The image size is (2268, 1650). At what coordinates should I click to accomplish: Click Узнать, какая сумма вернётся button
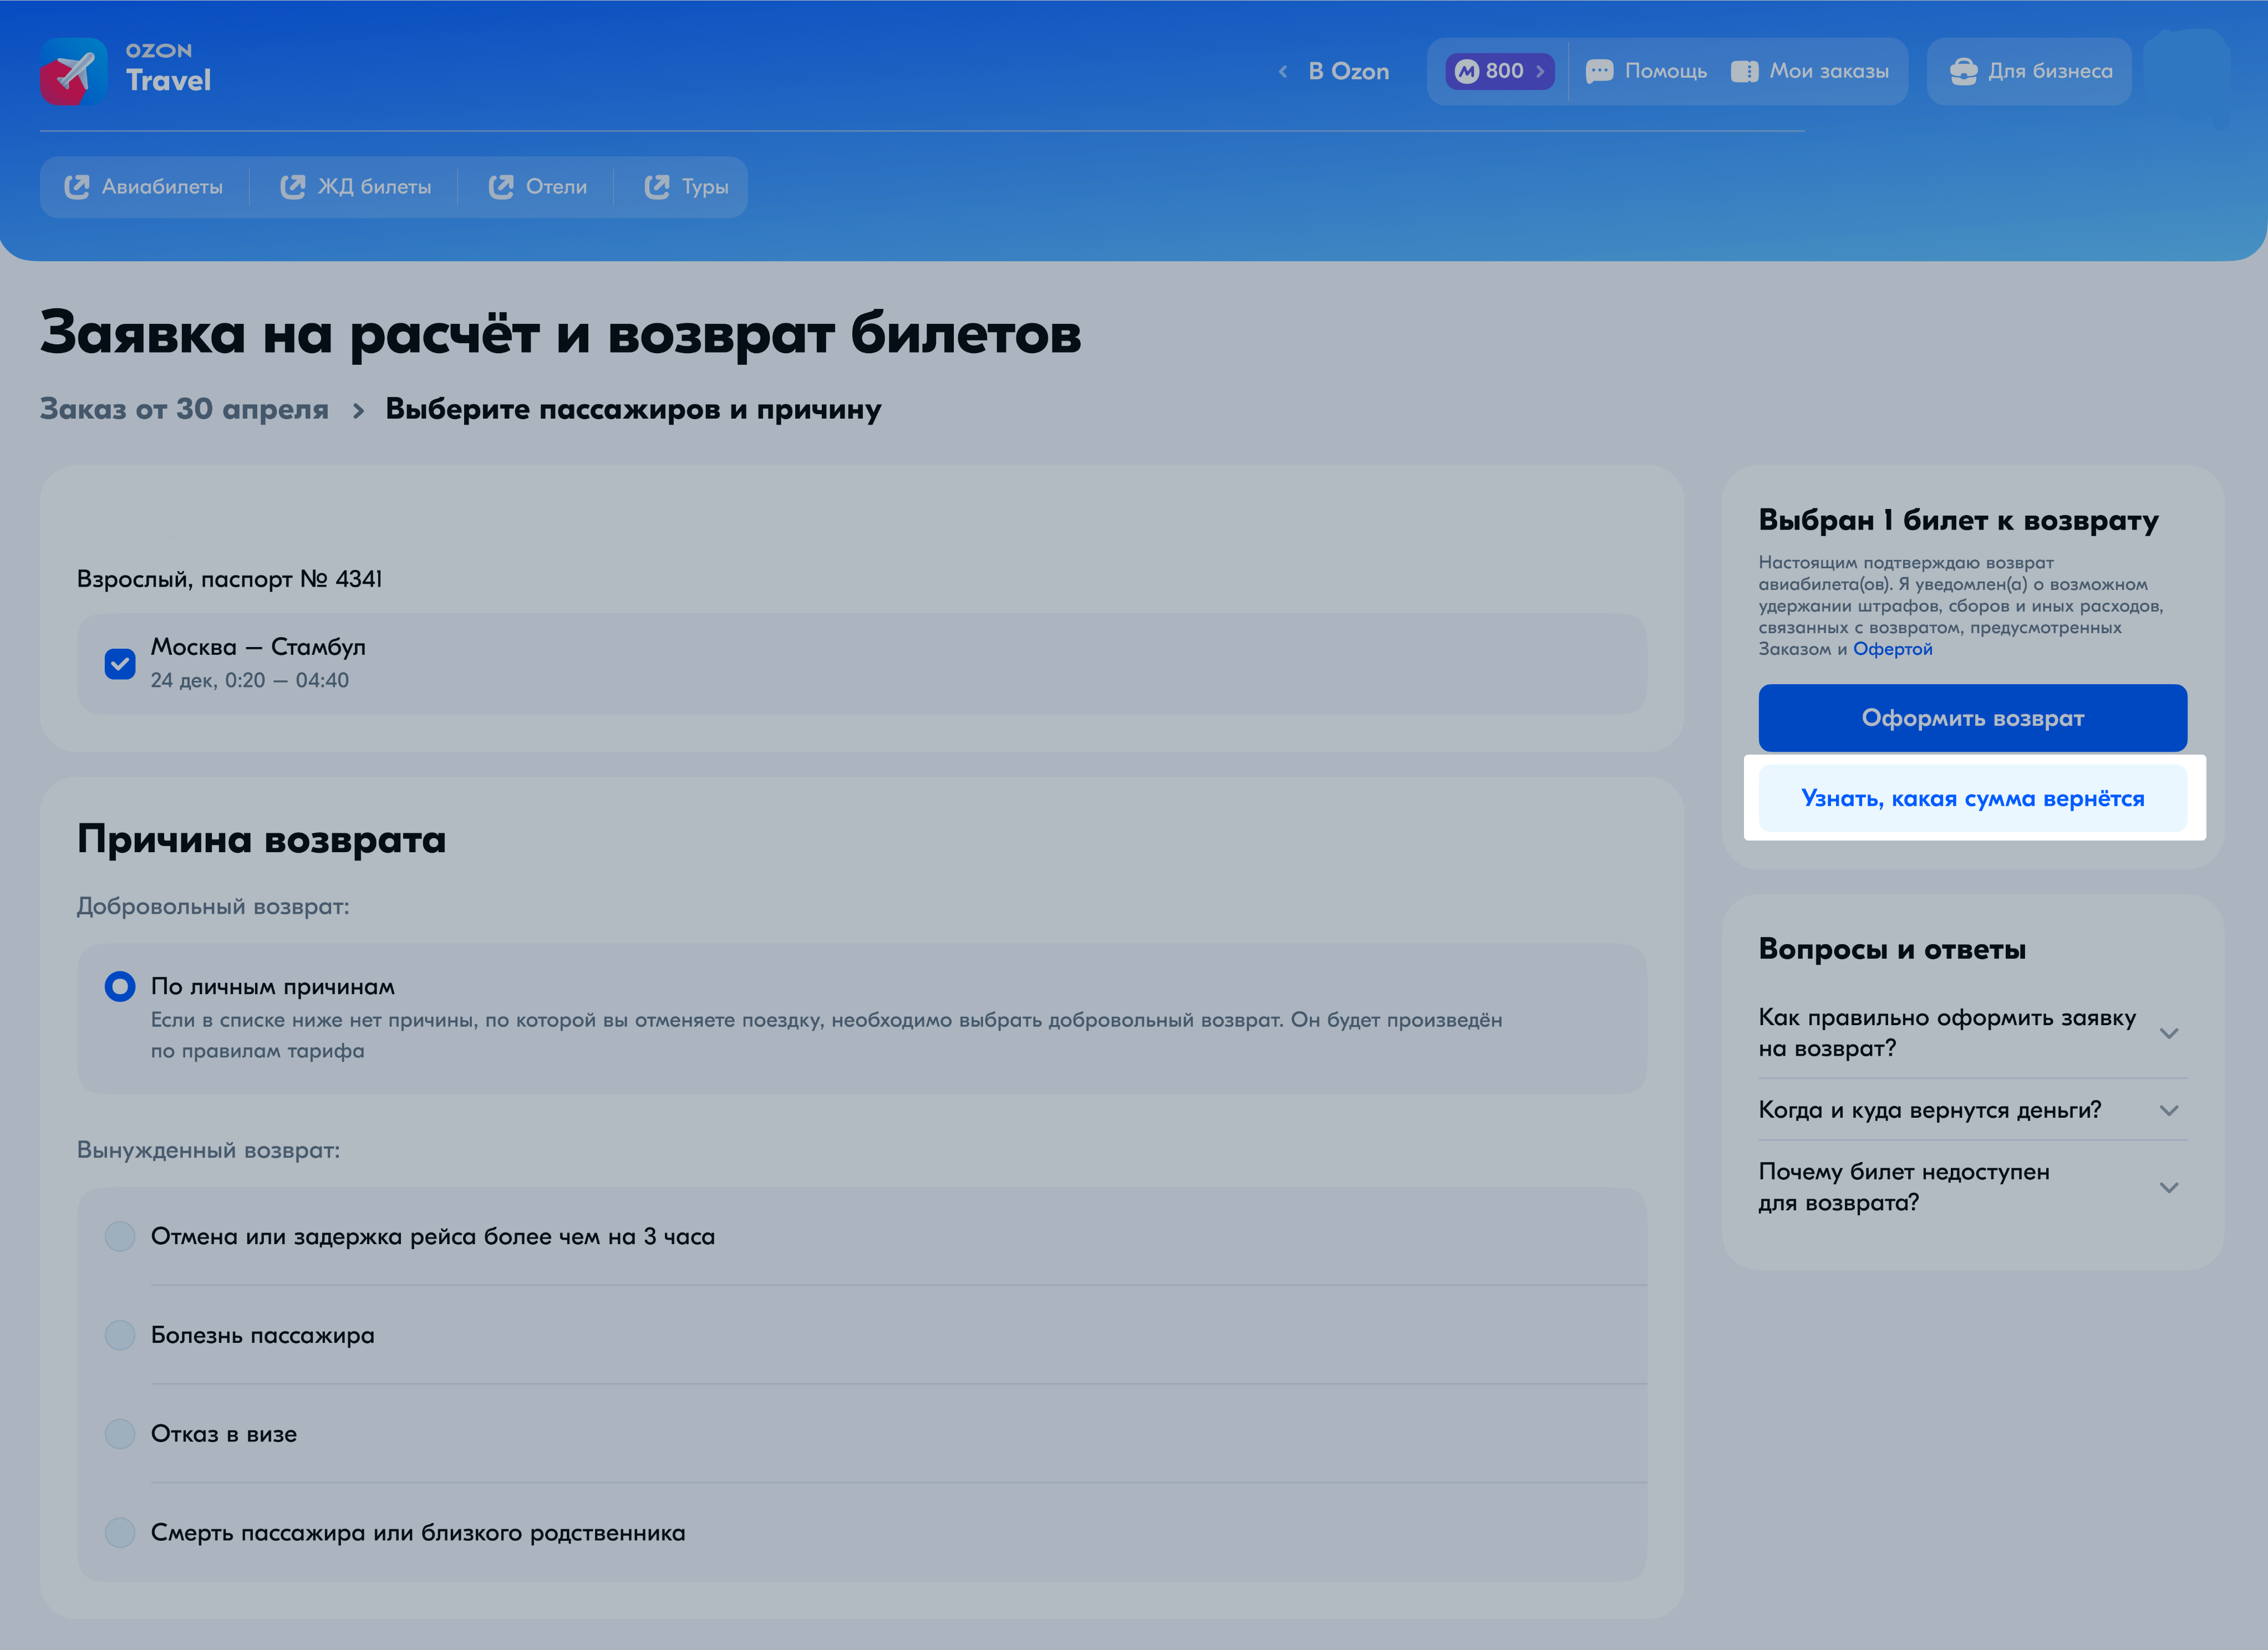1972,799
